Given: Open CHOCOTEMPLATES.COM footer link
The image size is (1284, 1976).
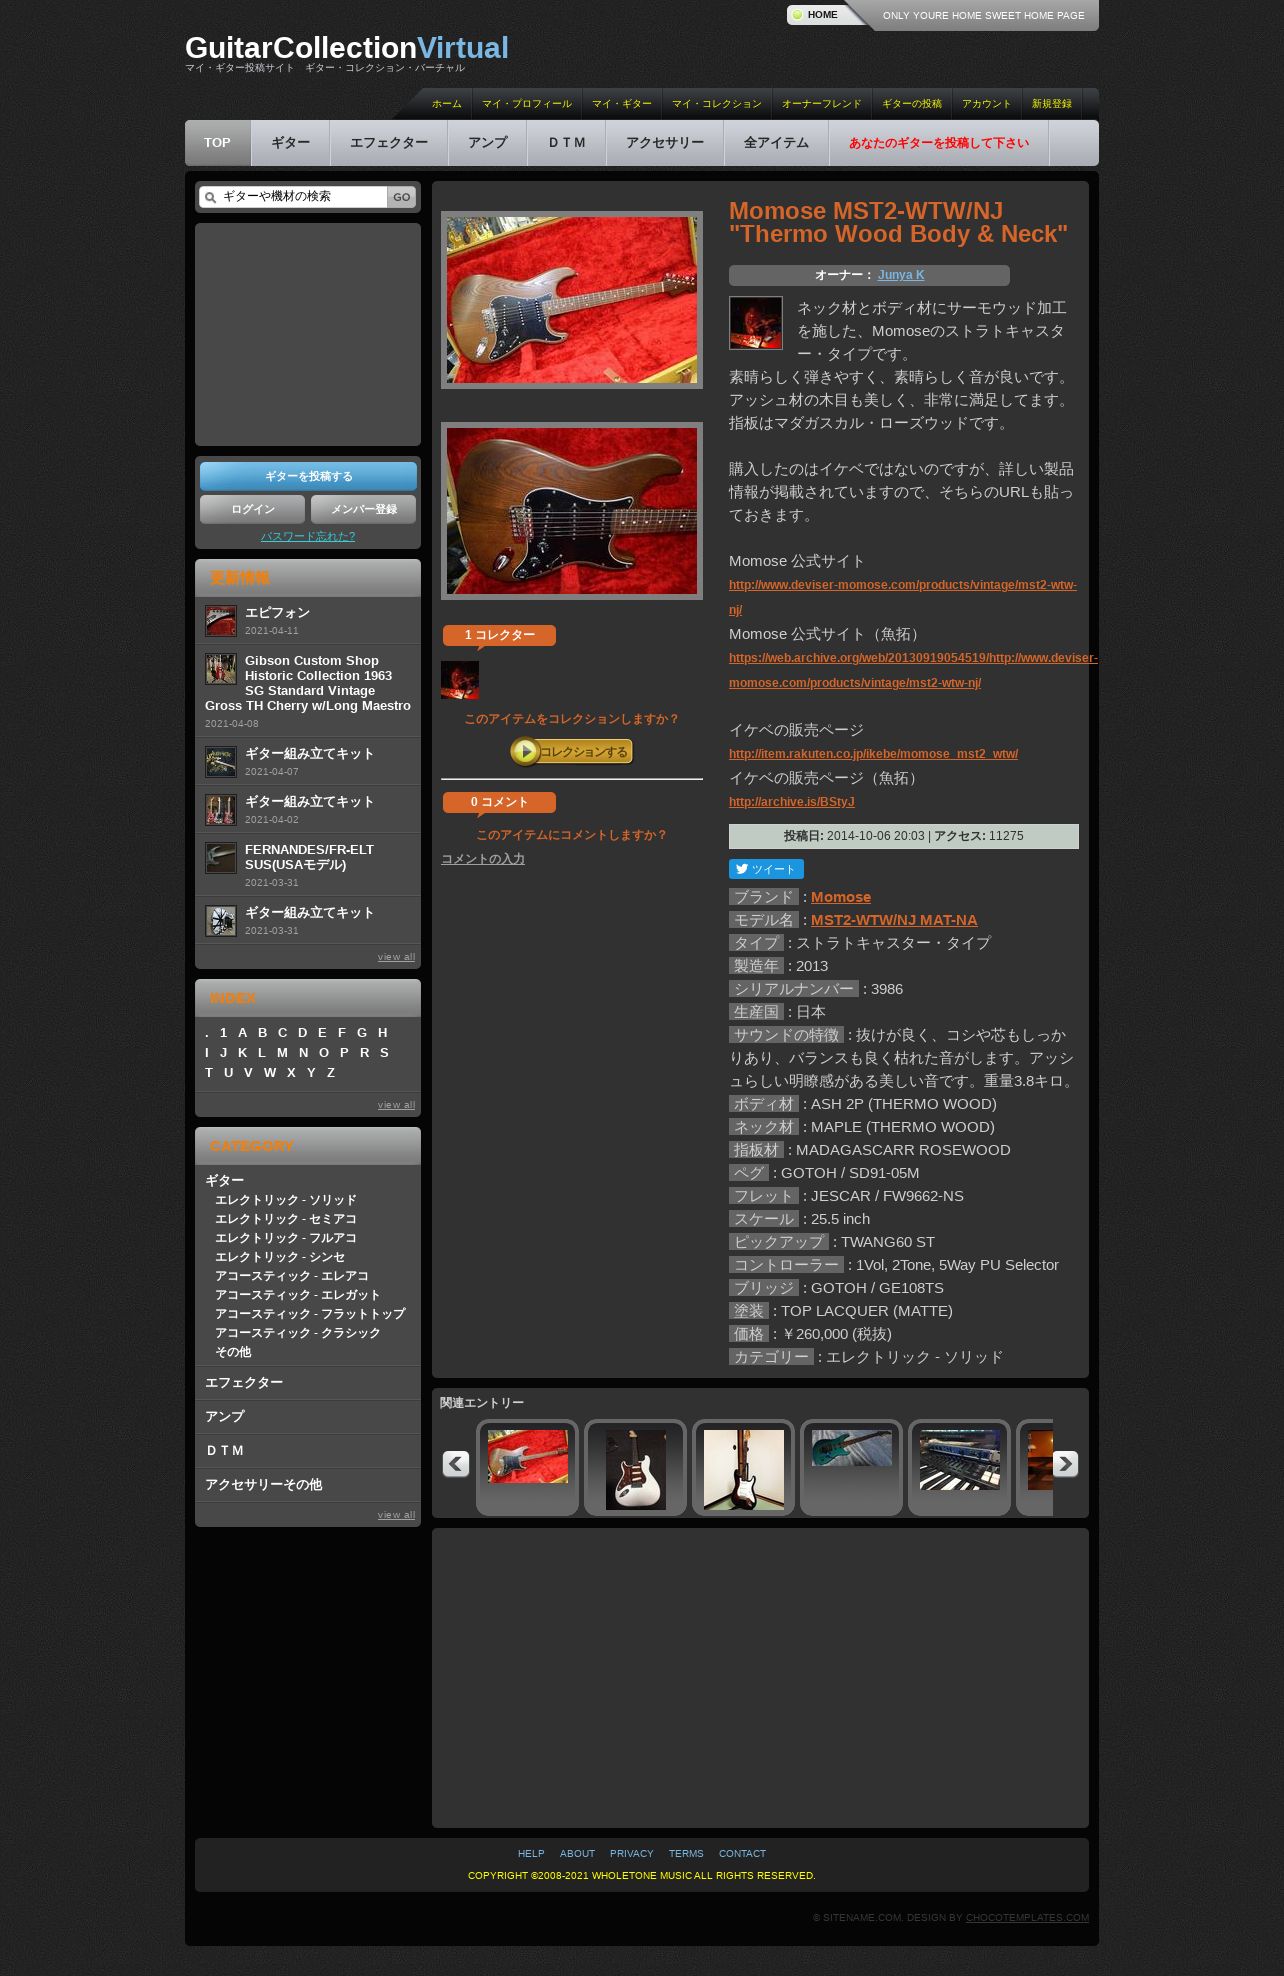Looking at the screenshot, I should [x=1027, y=1918].
